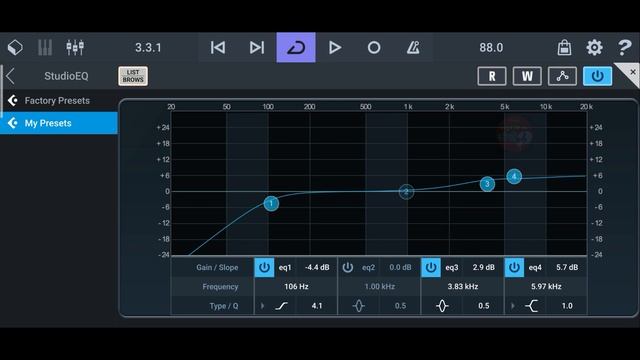Open Factory Presets folder
This screenshot has width=640, height=360.
pyautogui.click(x=59, y=100)
